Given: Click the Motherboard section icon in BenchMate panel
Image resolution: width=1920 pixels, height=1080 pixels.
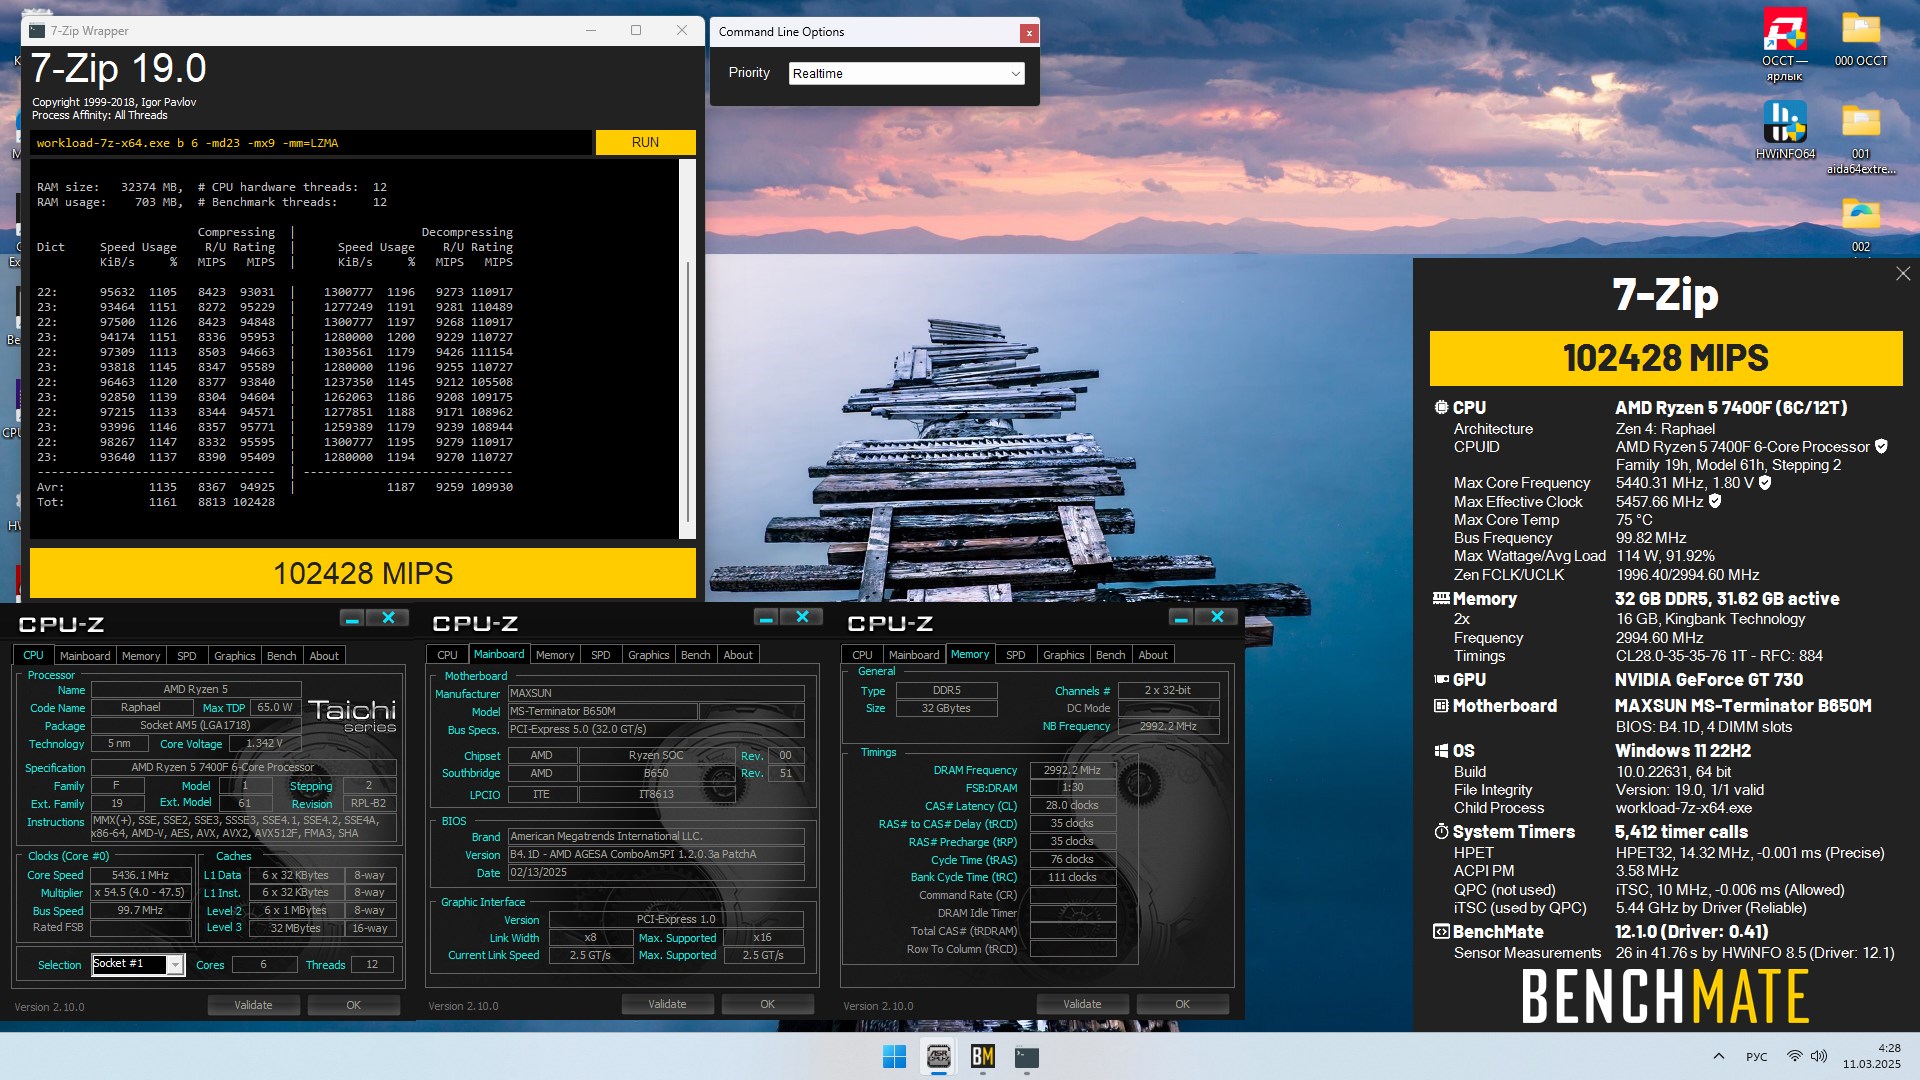Looking at the screenshot, I should tap(1441, 706).
